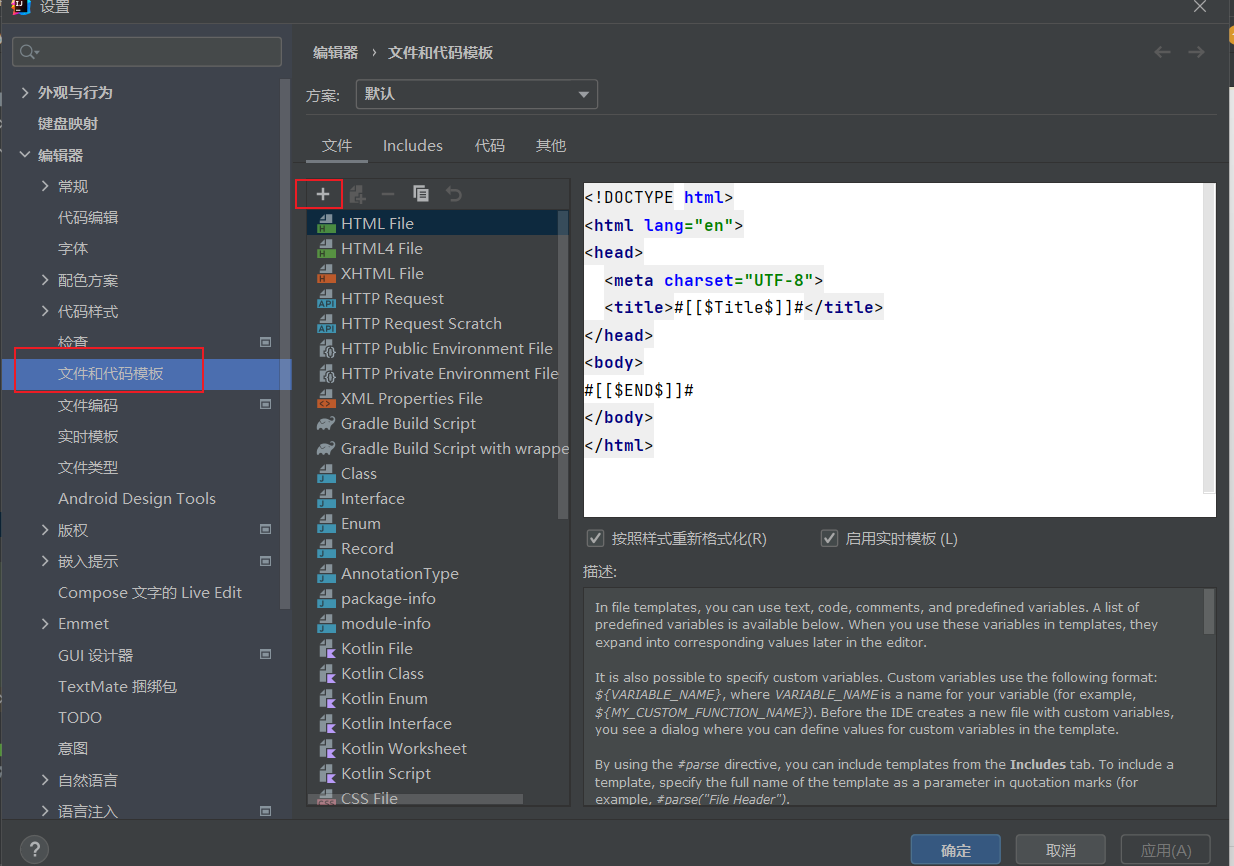Click the 应用(A) button
The height and width of the screenshot is (866, 1234).
click(x=1166, y=850)
